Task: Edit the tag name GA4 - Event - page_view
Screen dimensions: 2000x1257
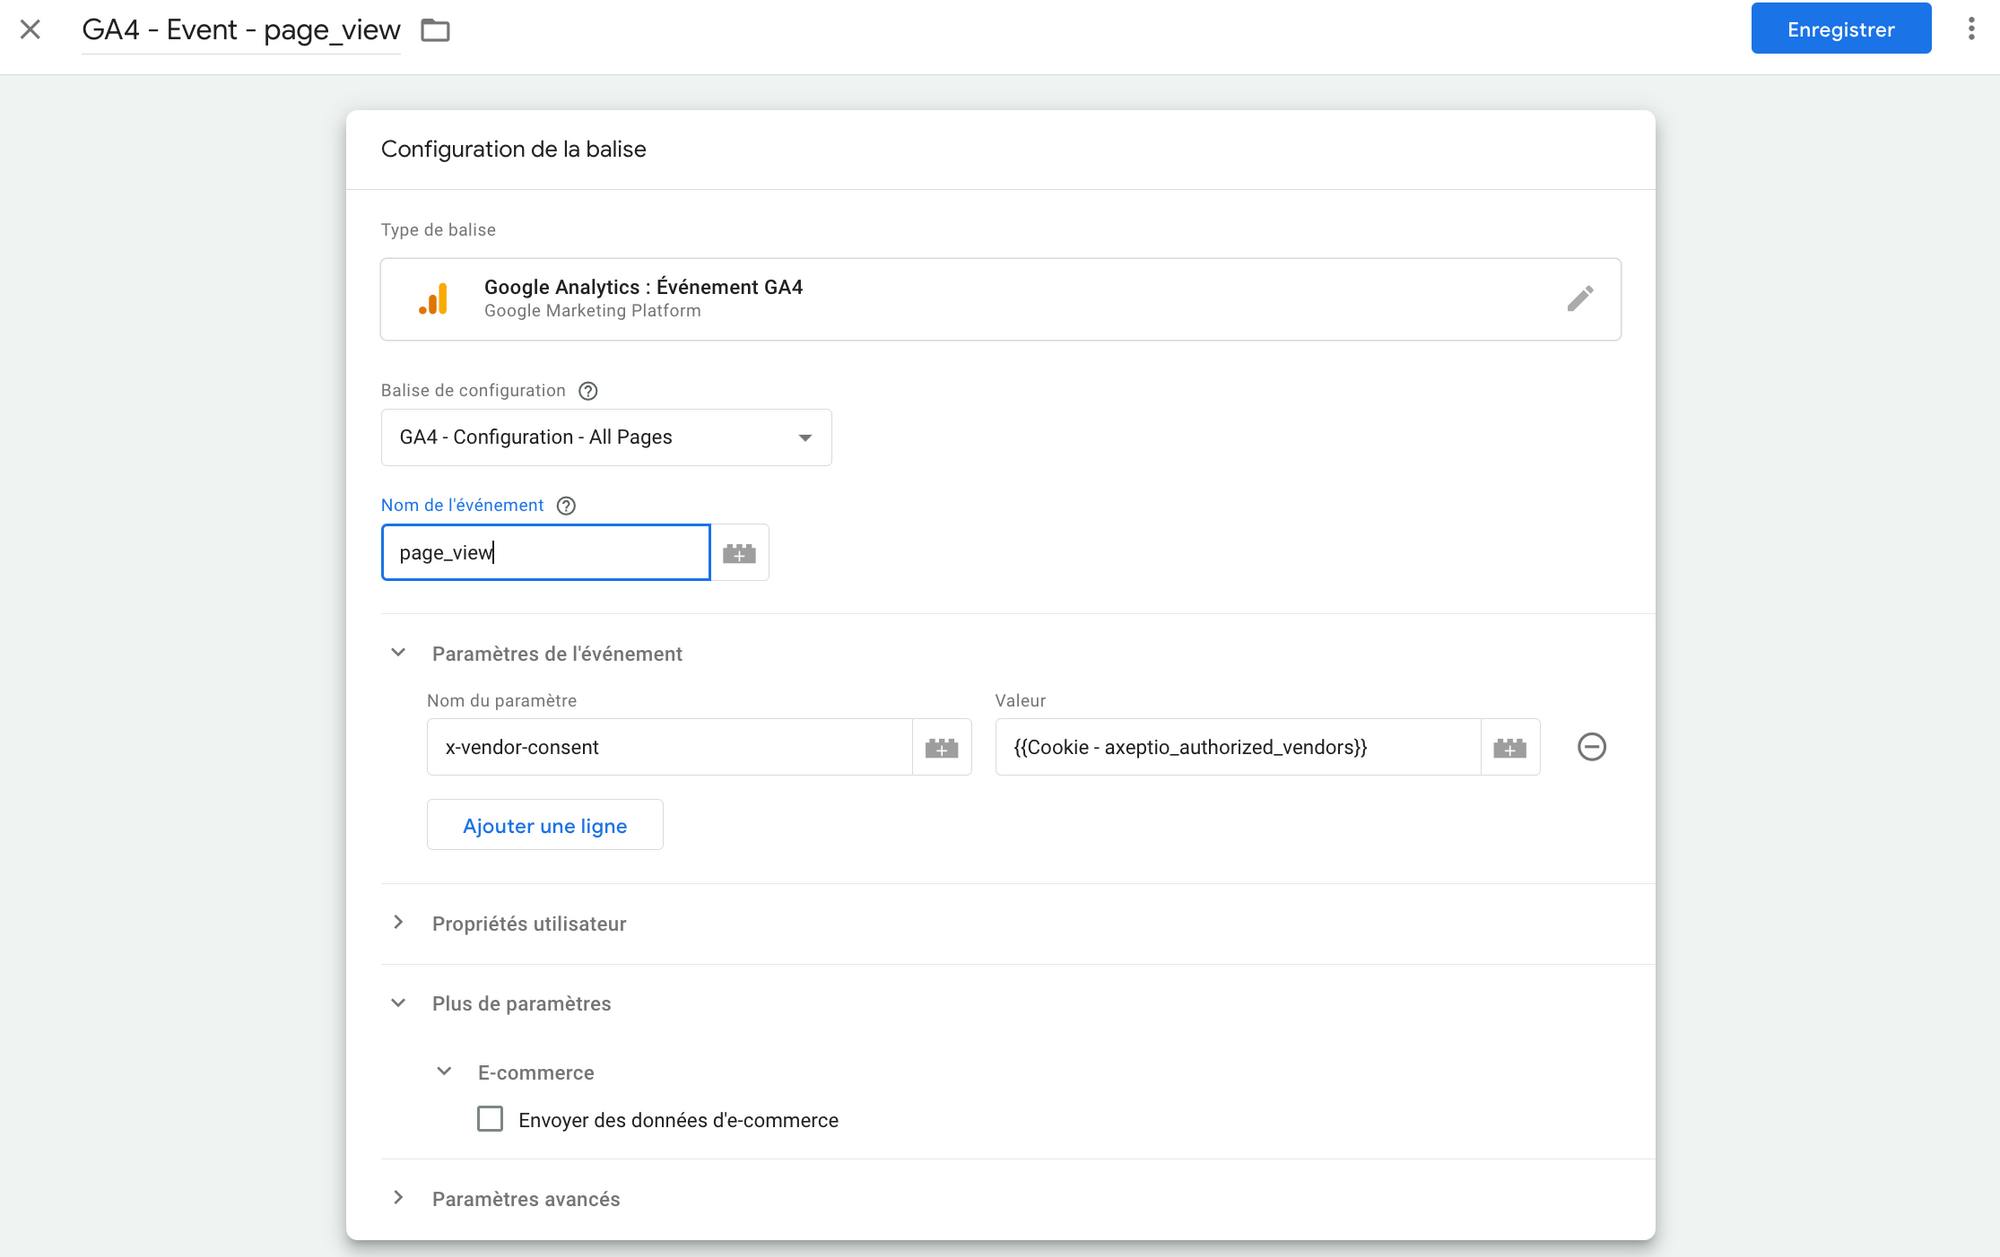Action: pyautogui.click(x=241, y=30)
